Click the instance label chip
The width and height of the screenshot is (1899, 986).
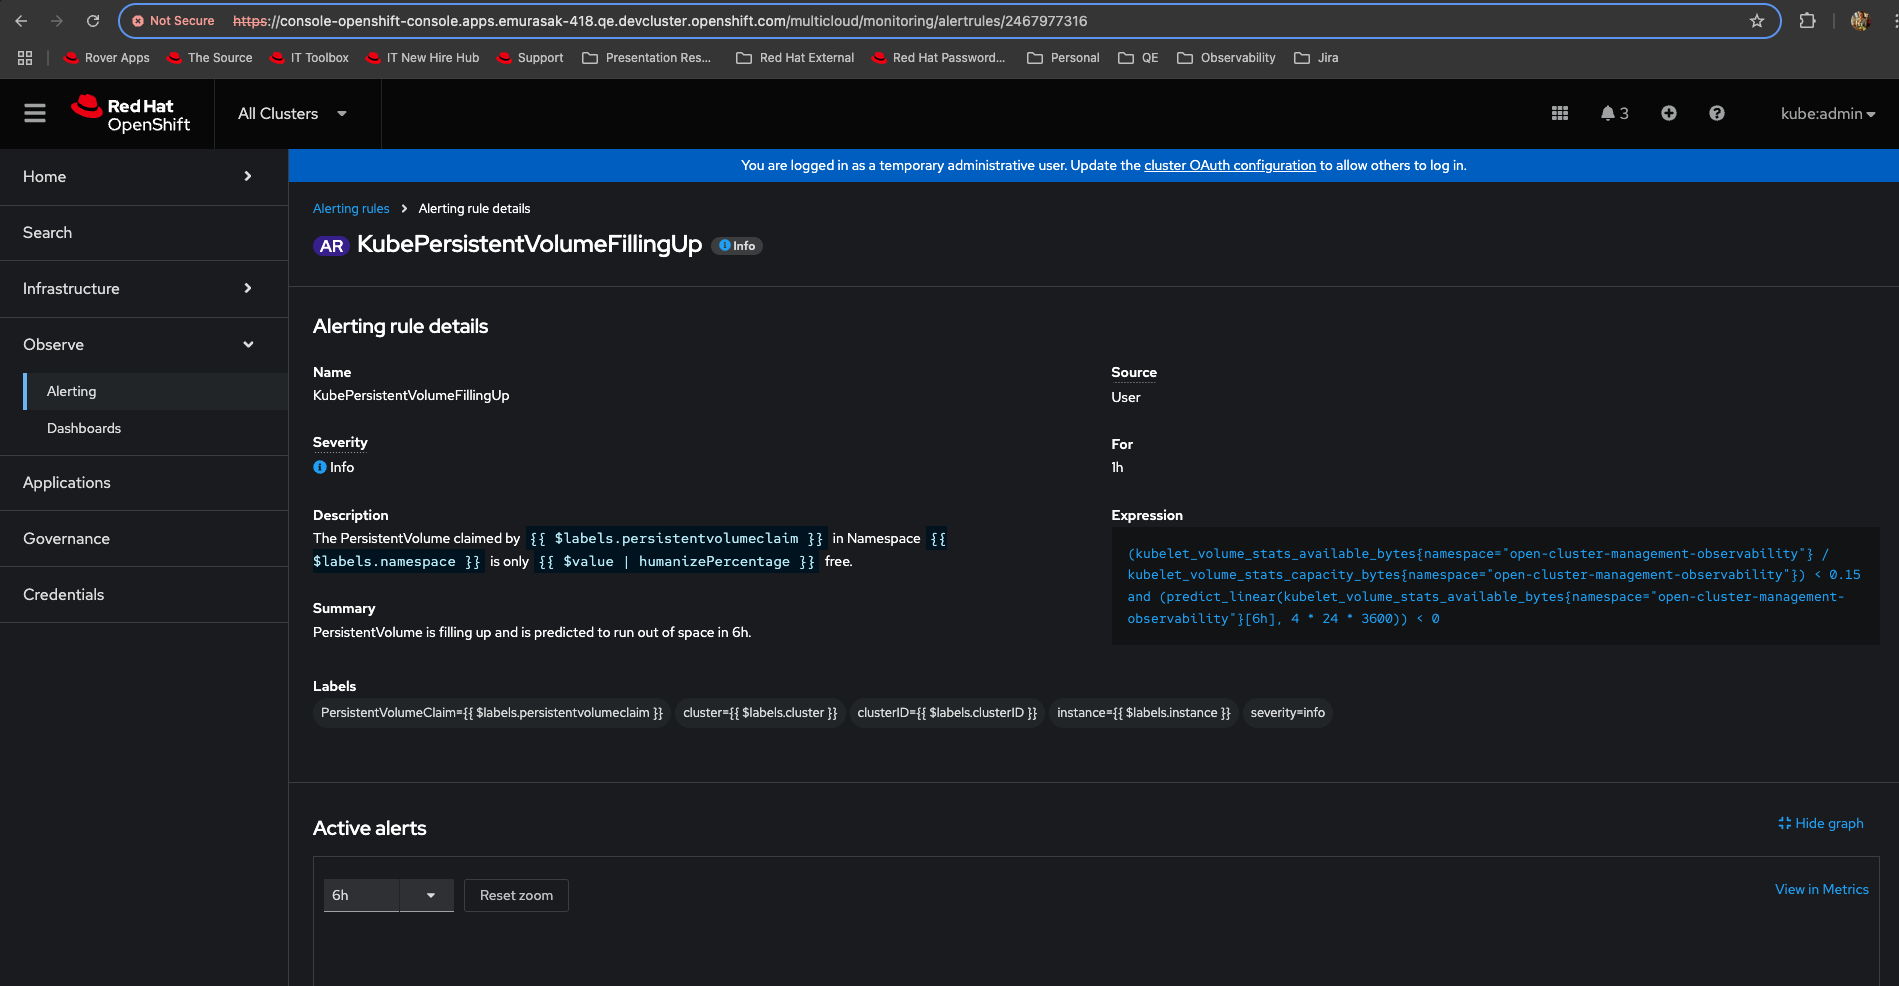(1144, 713)
